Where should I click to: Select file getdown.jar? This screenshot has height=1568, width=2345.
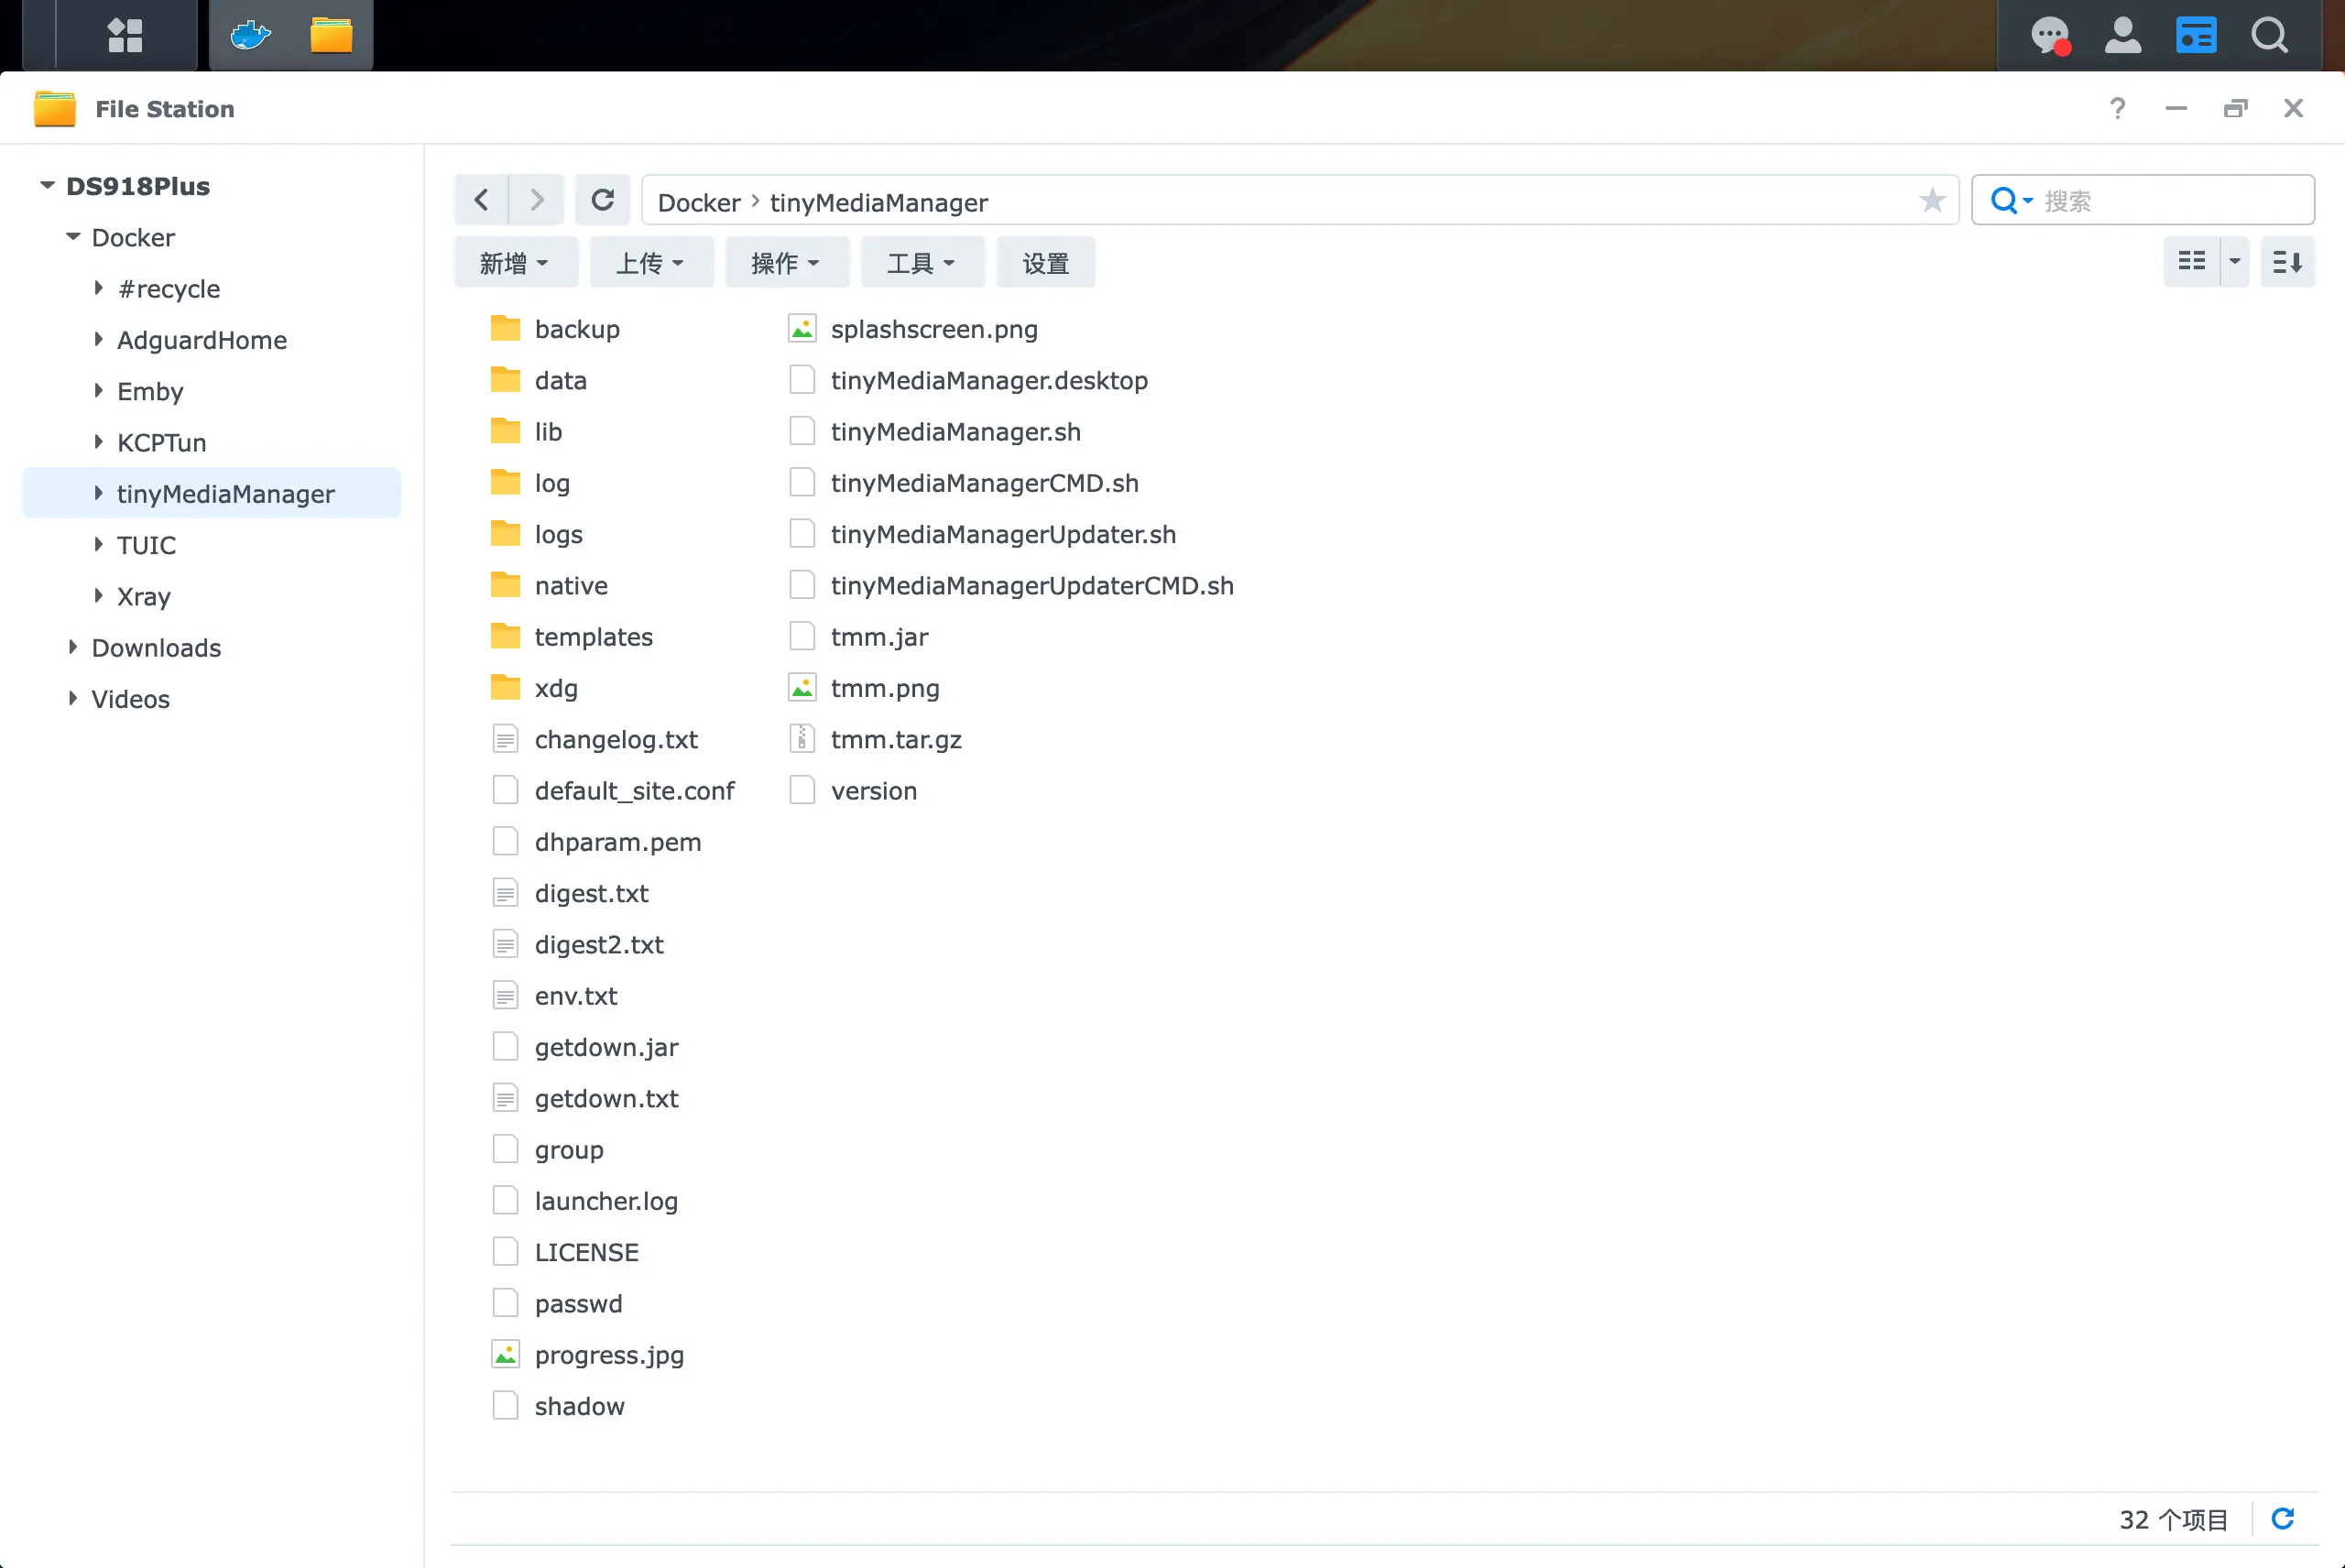(606, 1047)
